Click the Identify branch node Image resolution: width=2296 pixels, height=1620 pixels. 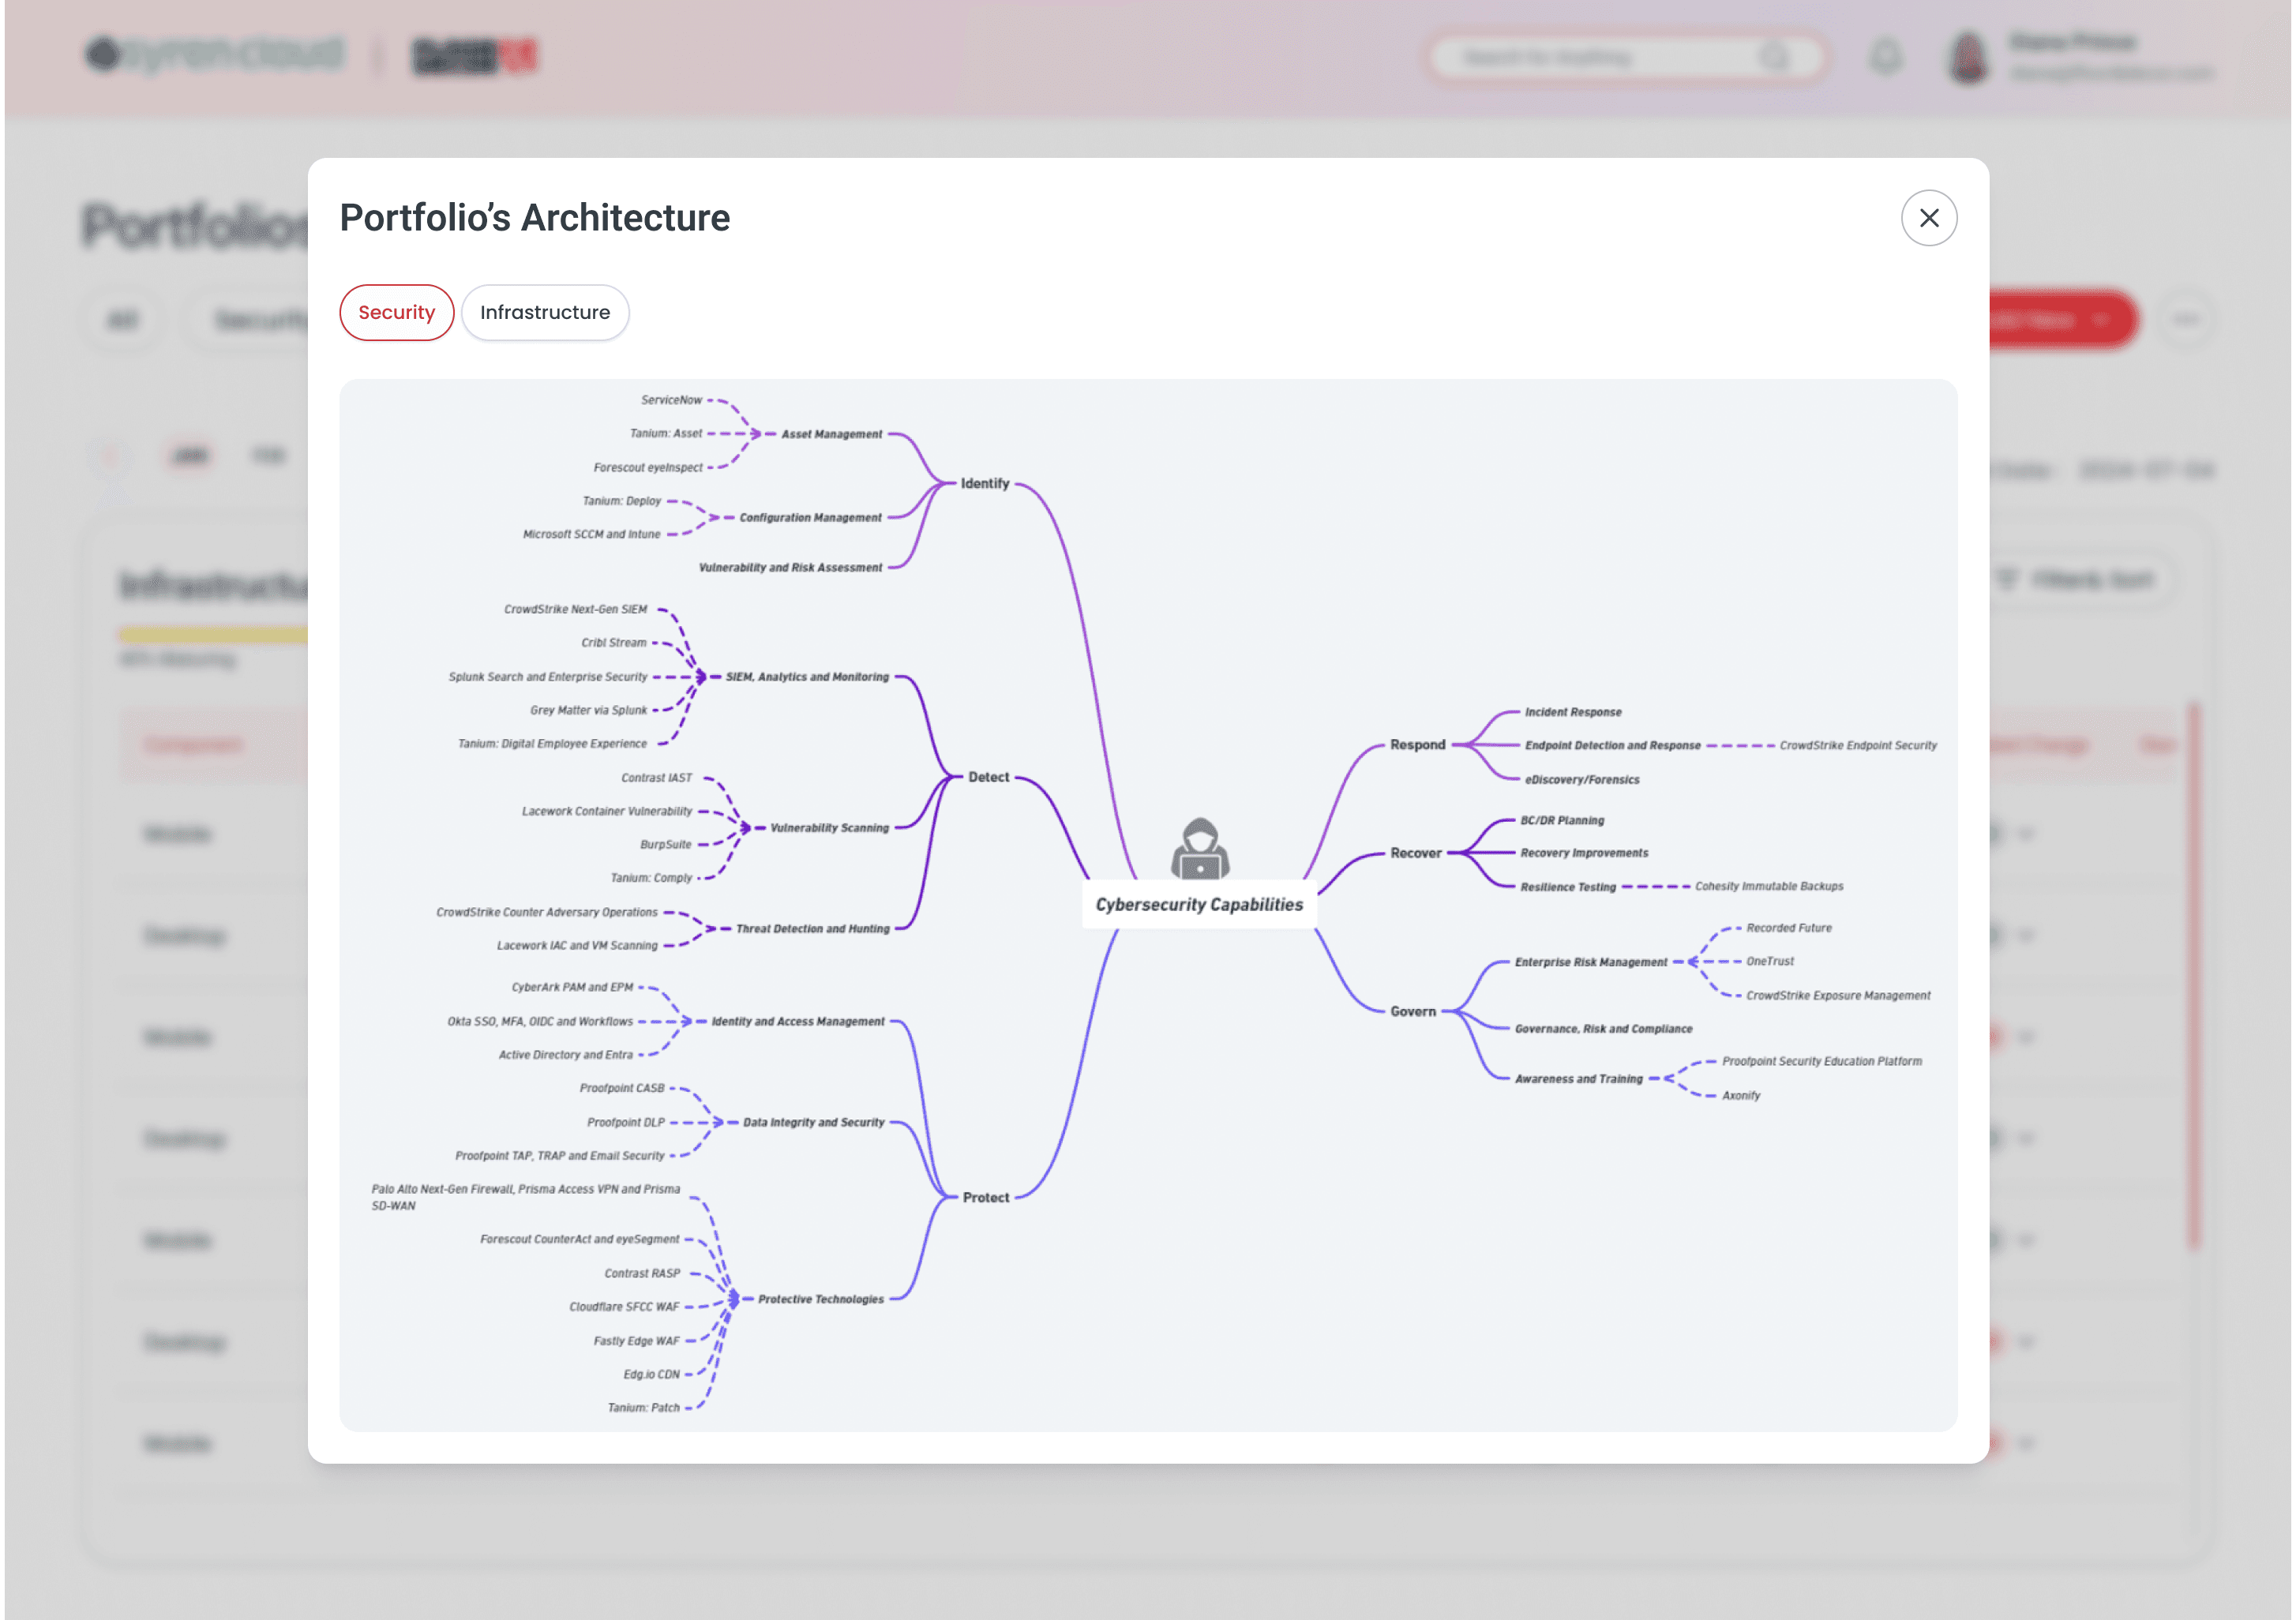pos(985,483)
